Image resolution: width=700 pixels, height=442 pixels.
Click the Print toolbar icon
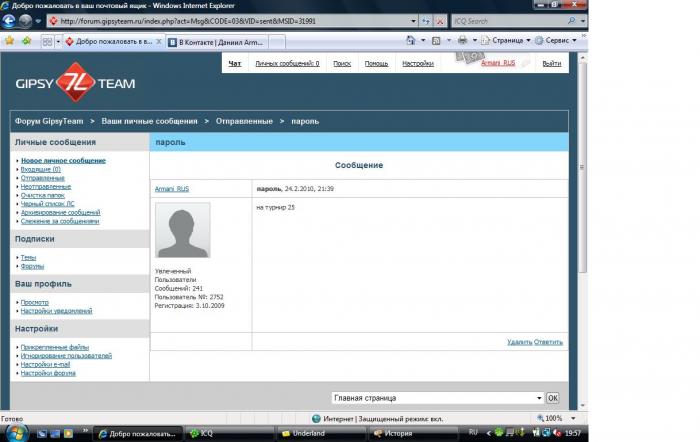click(x=462, y=41)
